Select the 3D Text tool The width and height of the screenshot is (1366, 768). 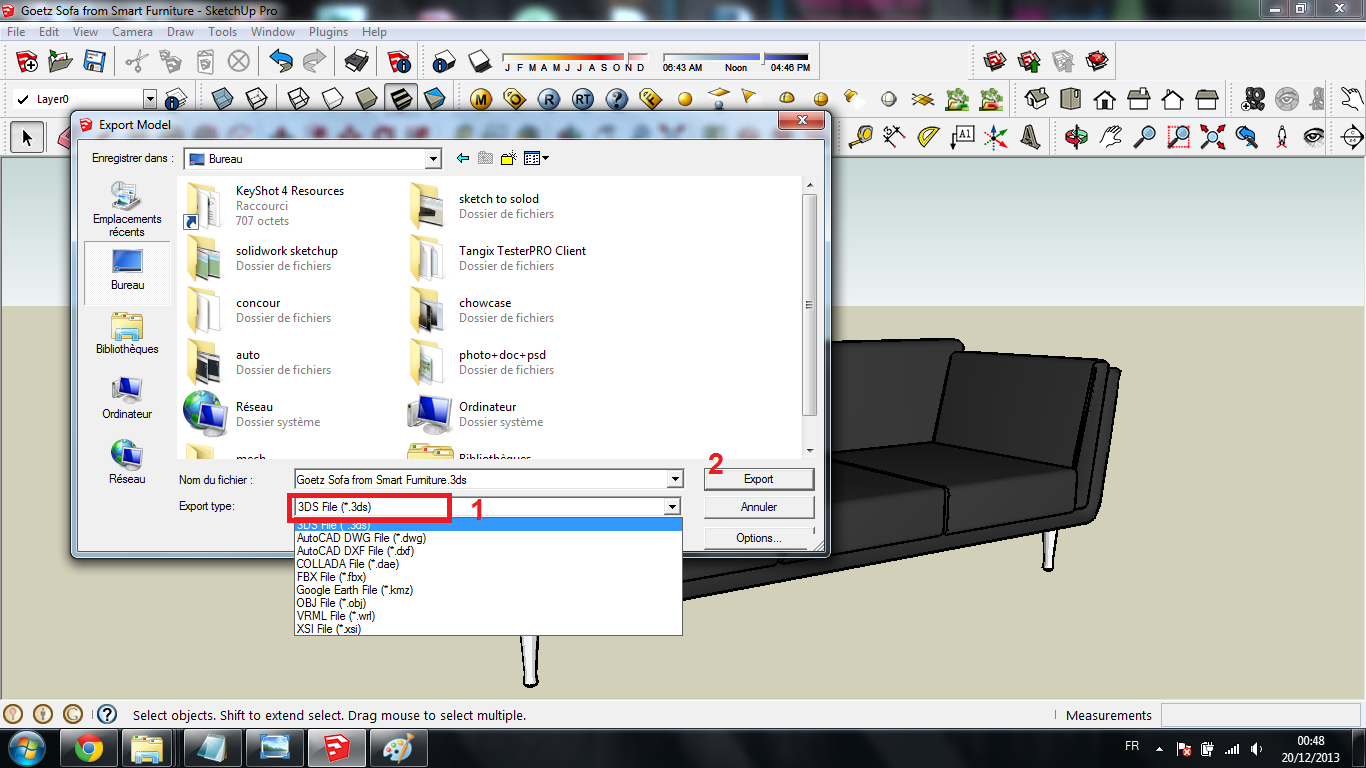tap(1030, 136)
